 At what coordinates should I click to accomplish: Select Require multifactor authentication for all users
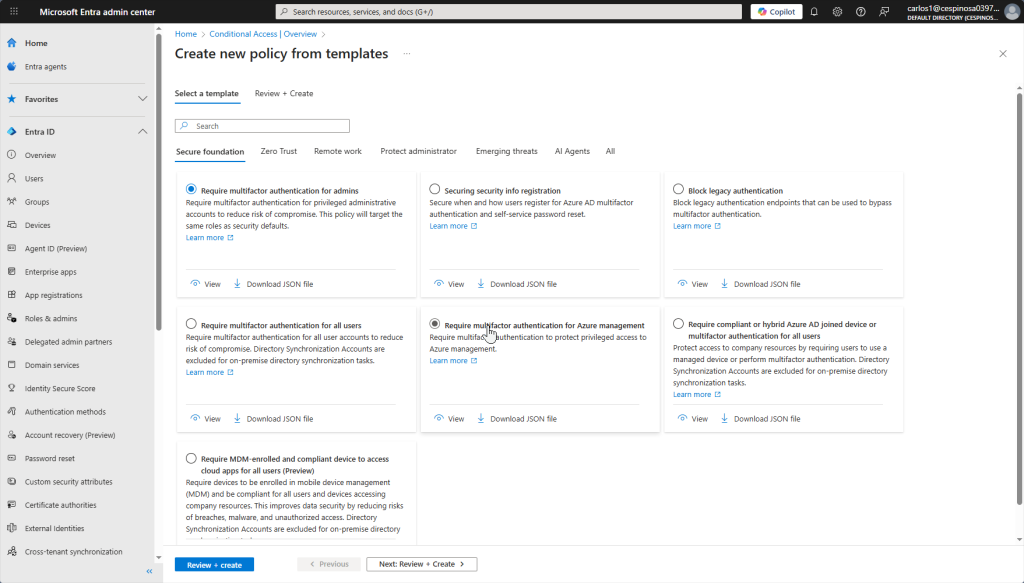tap(191, 324)
